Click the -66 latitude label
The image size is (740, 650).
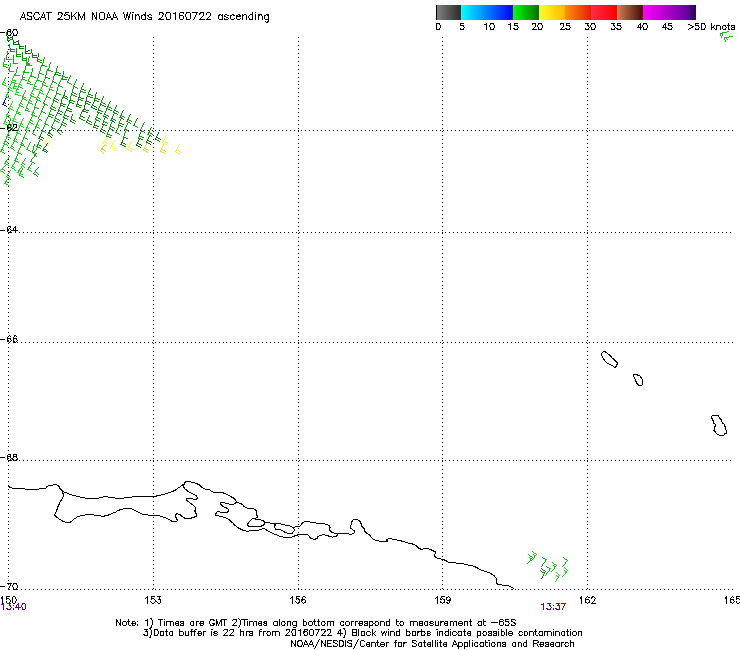[x=9, y=340]
